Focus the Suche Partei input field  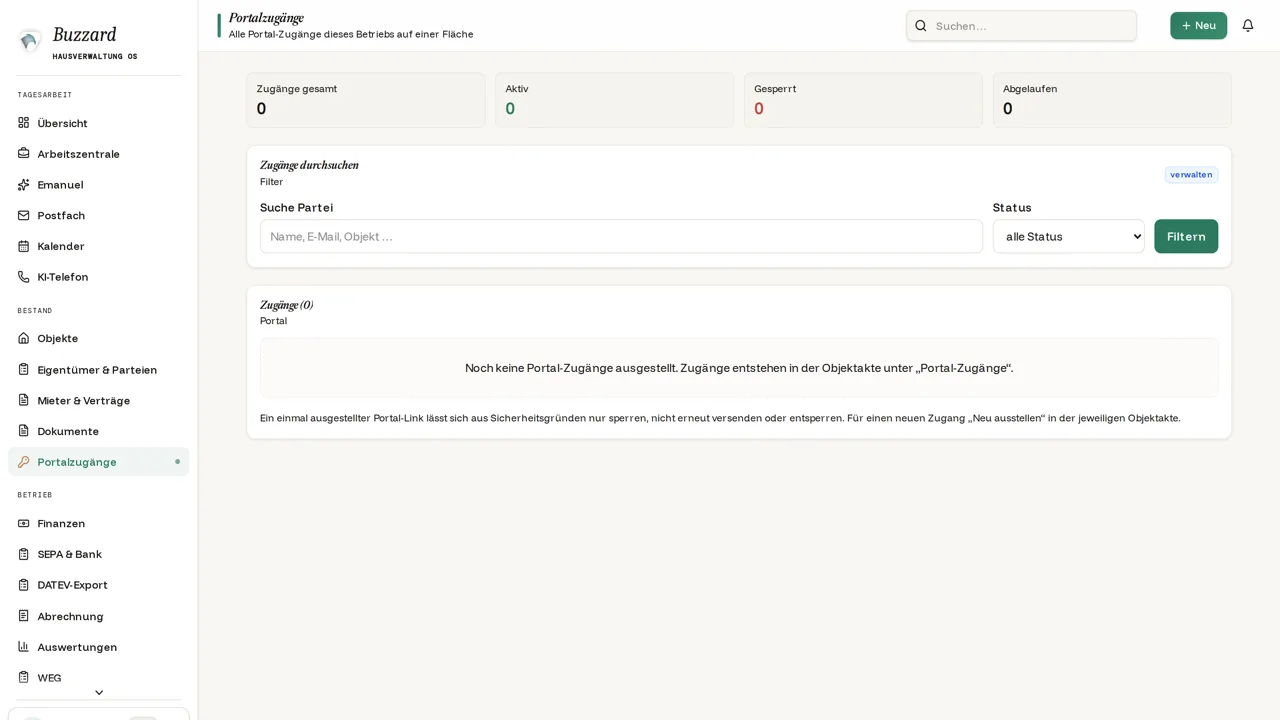coord(621,236)
